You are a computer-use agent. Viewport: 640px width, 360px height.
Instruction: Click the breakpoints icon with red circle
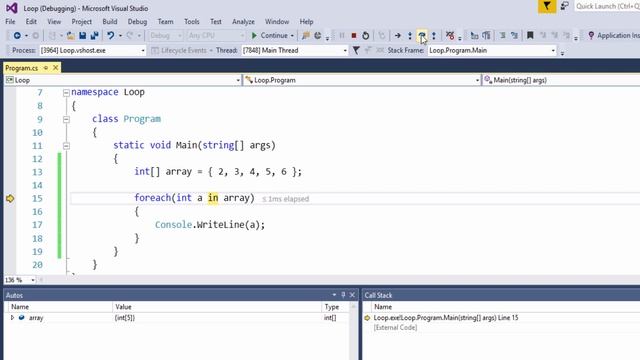click(450, 36)
